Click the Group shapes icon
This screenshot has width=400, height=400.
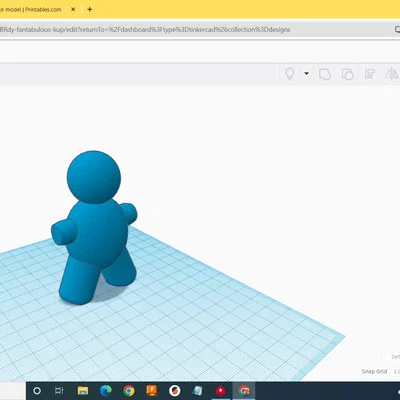tap(325, 74)
